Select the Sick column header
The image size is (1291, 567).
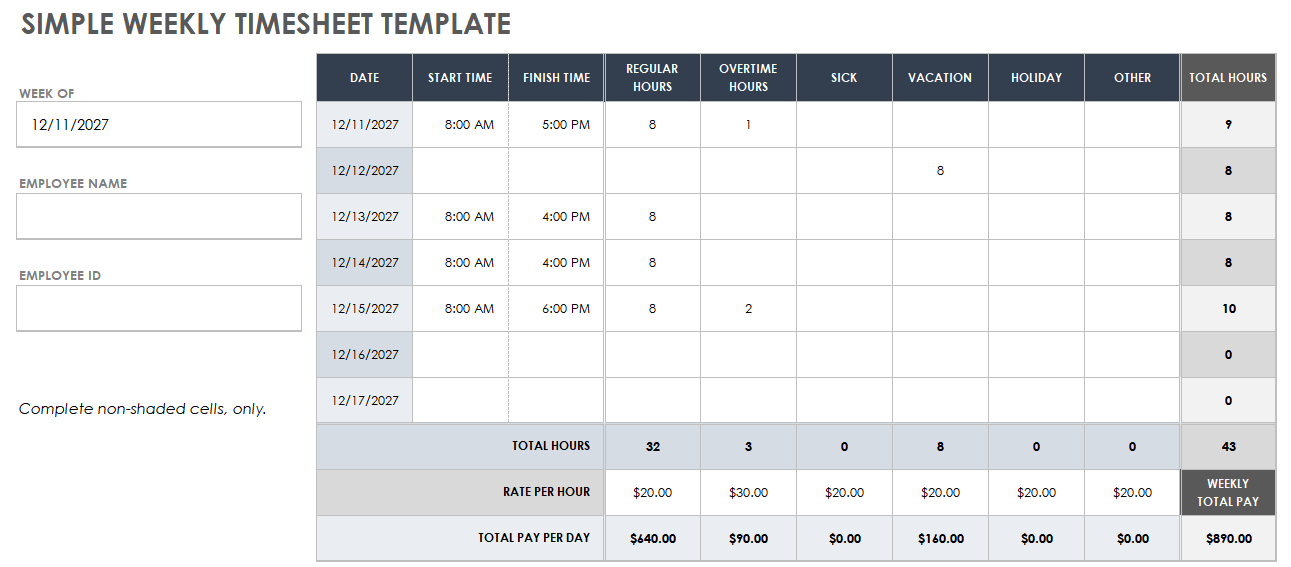[x=844, y=78]
